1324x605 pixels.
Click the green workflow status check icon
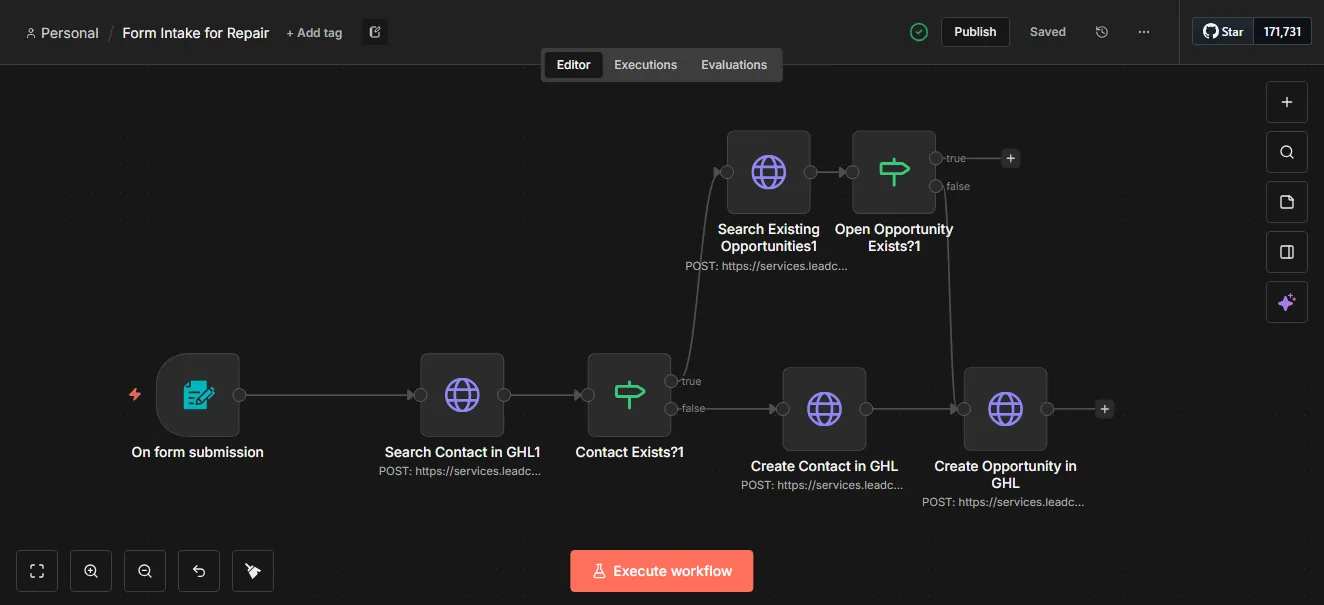pos(919,32)
